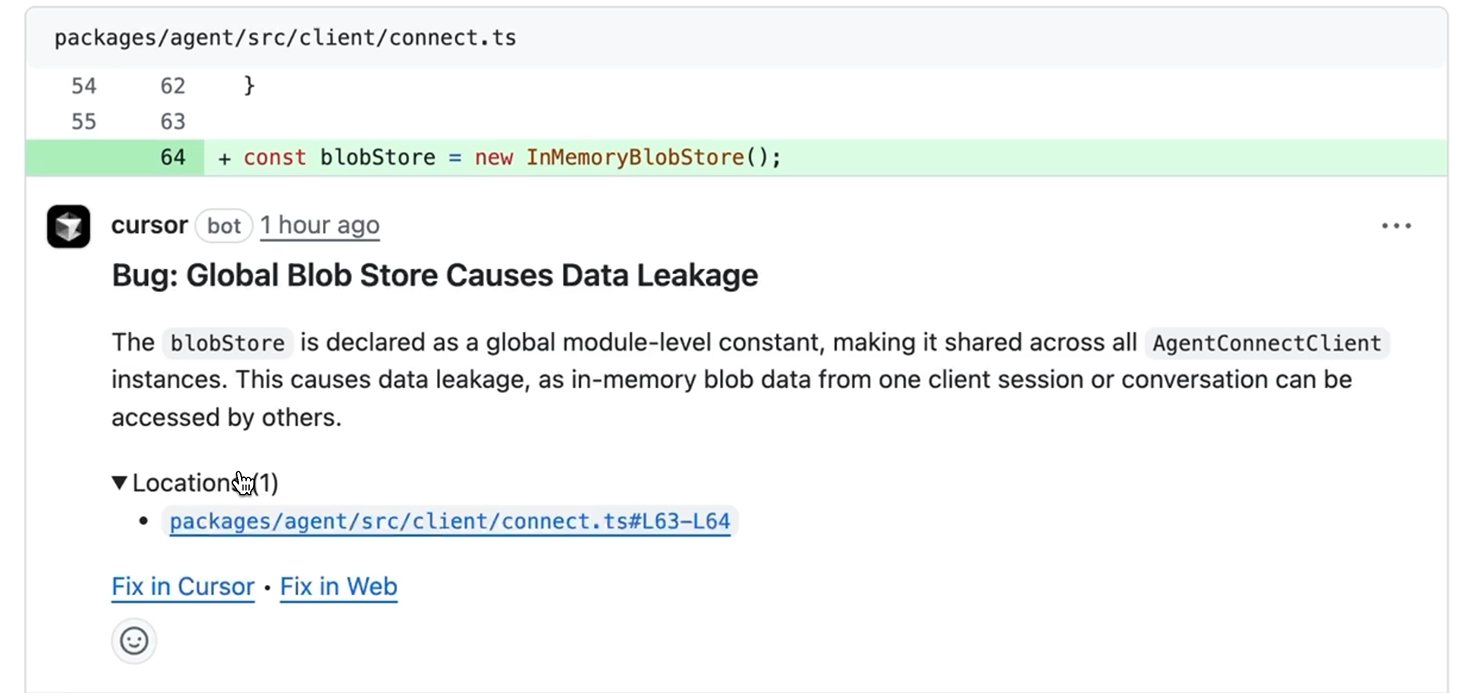
Task: Click line number 55 on the left
Action: tap(84, 121)
